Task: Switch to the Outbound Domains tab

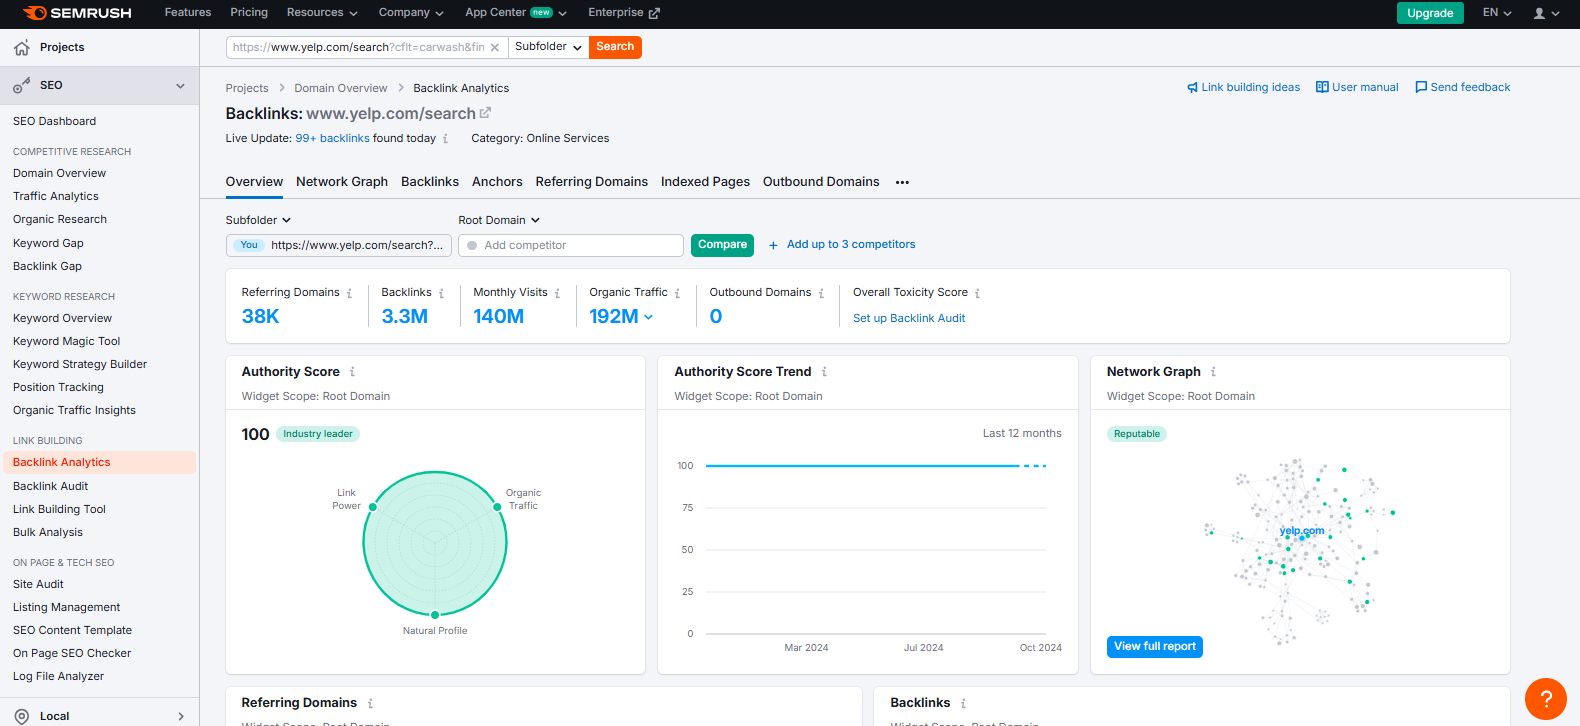Action: (821, 182)
